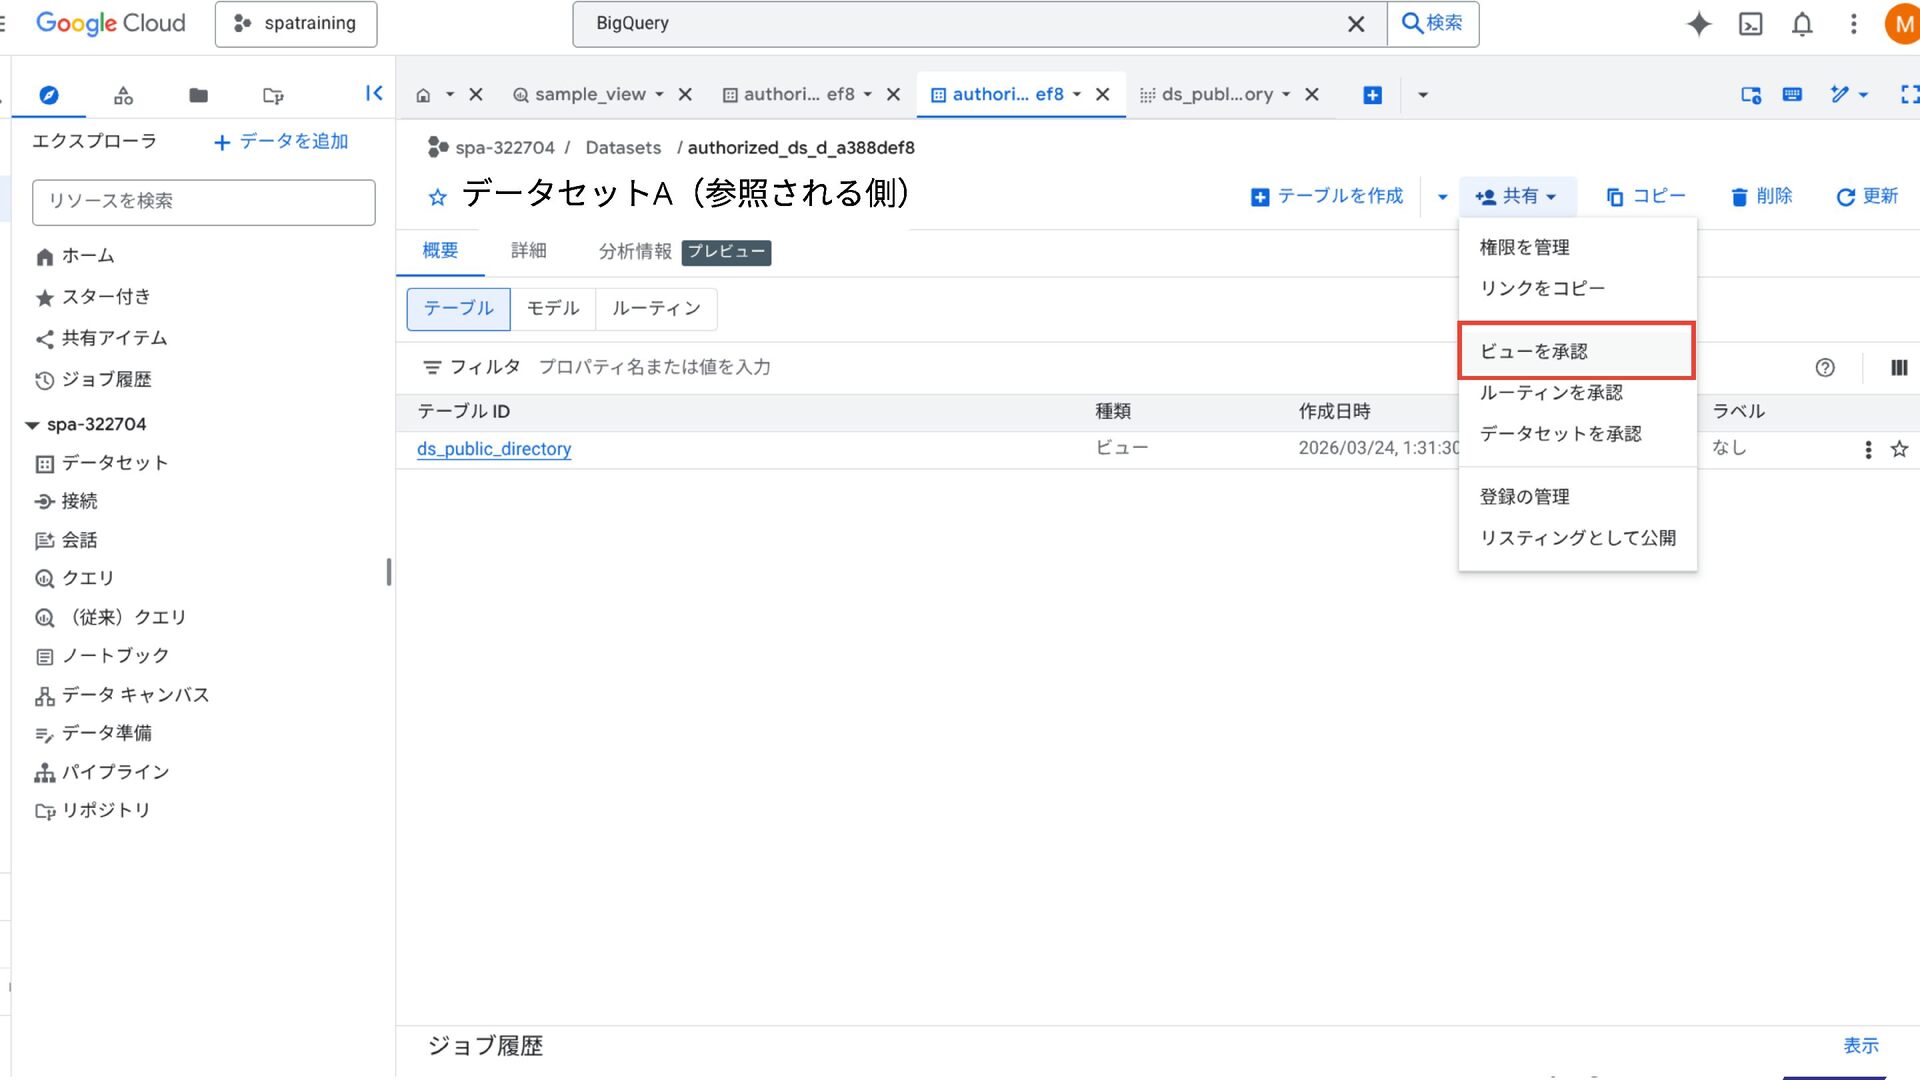
Task: Open column display options icon
Action: (1899, 368)
